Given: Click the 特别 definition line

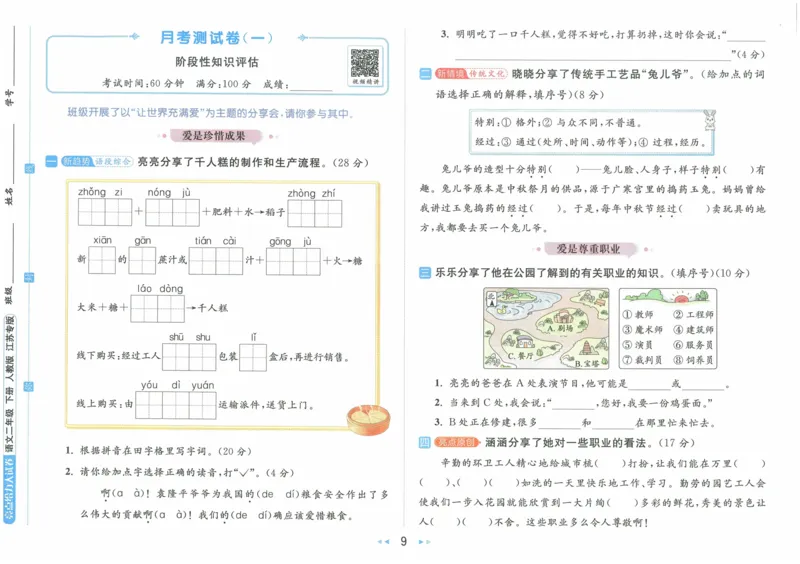Looking at the screenshot, I should (558, 122).
